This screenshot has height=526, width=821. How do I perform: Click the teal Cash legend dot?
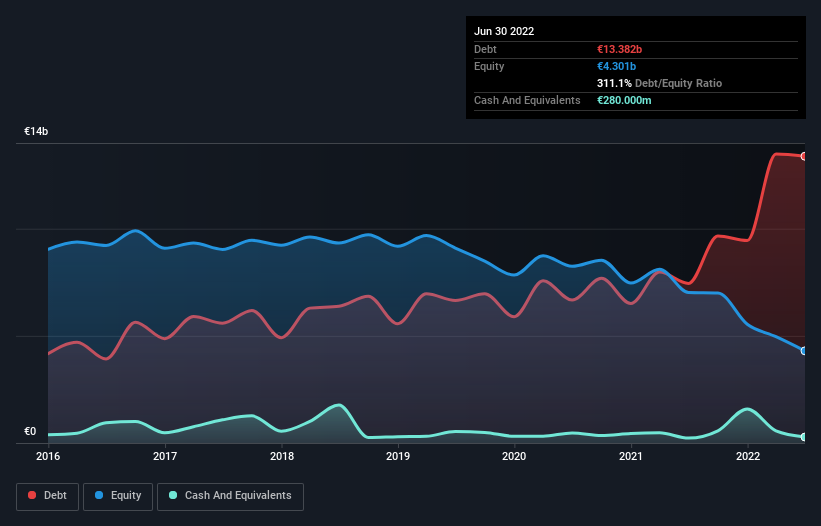pos(173,495)
